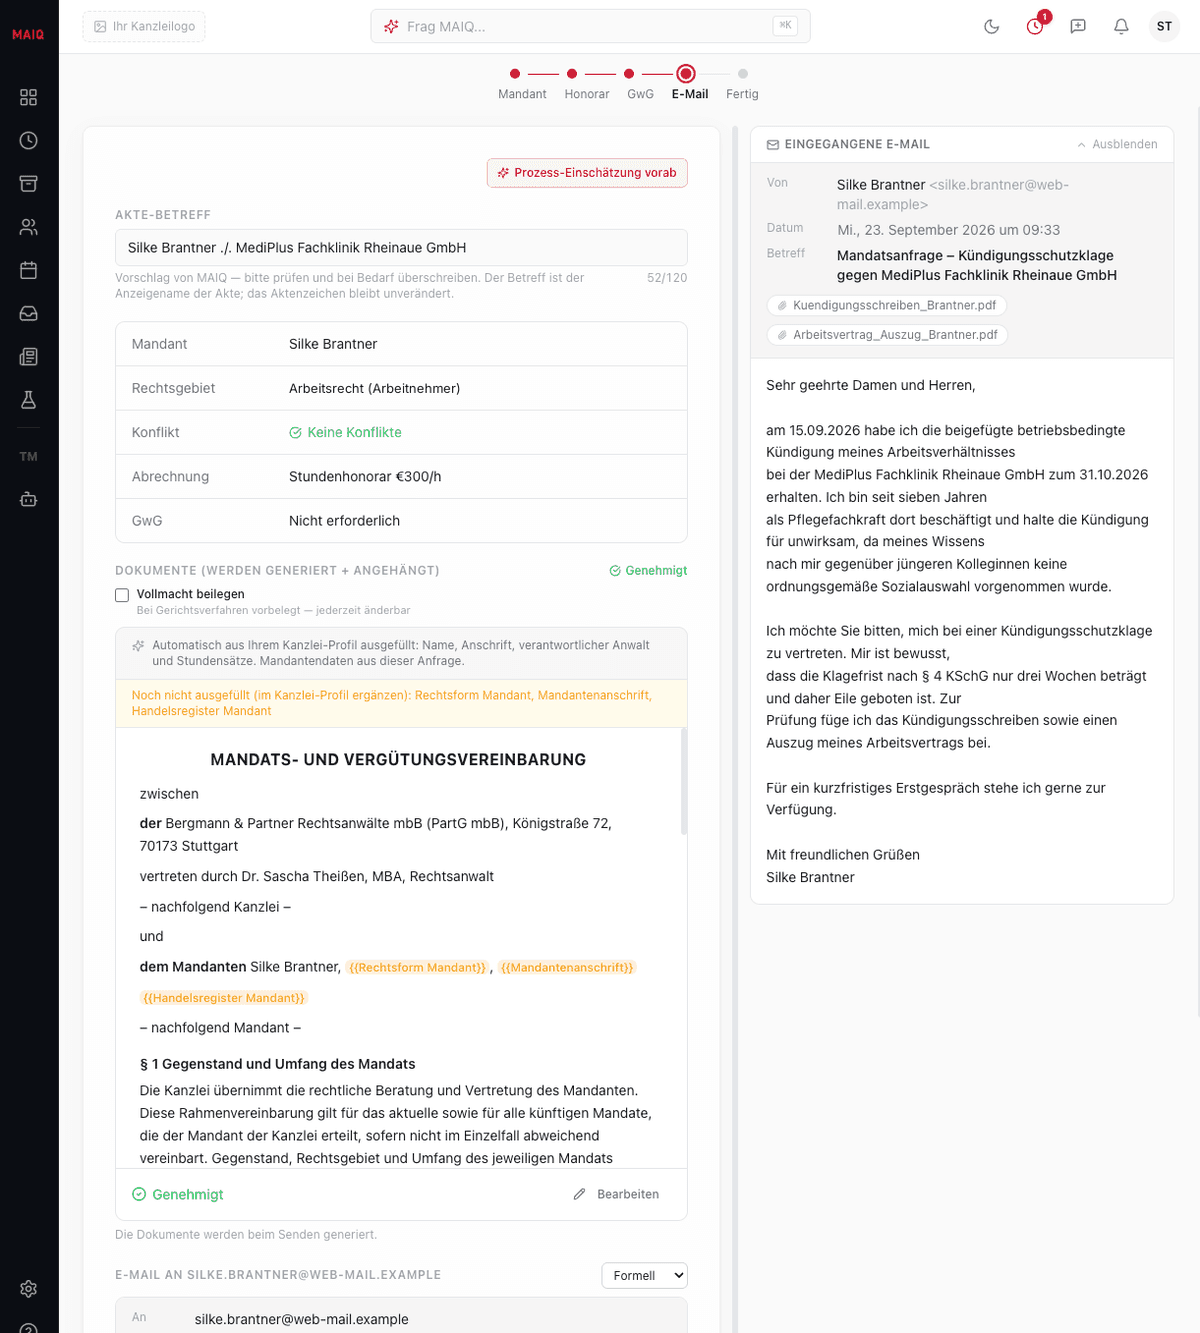This screenshot has width=1200, height=1333.
Task: Click the 'Stundenhonorar €300/h' value
Action: coord(365,477)
